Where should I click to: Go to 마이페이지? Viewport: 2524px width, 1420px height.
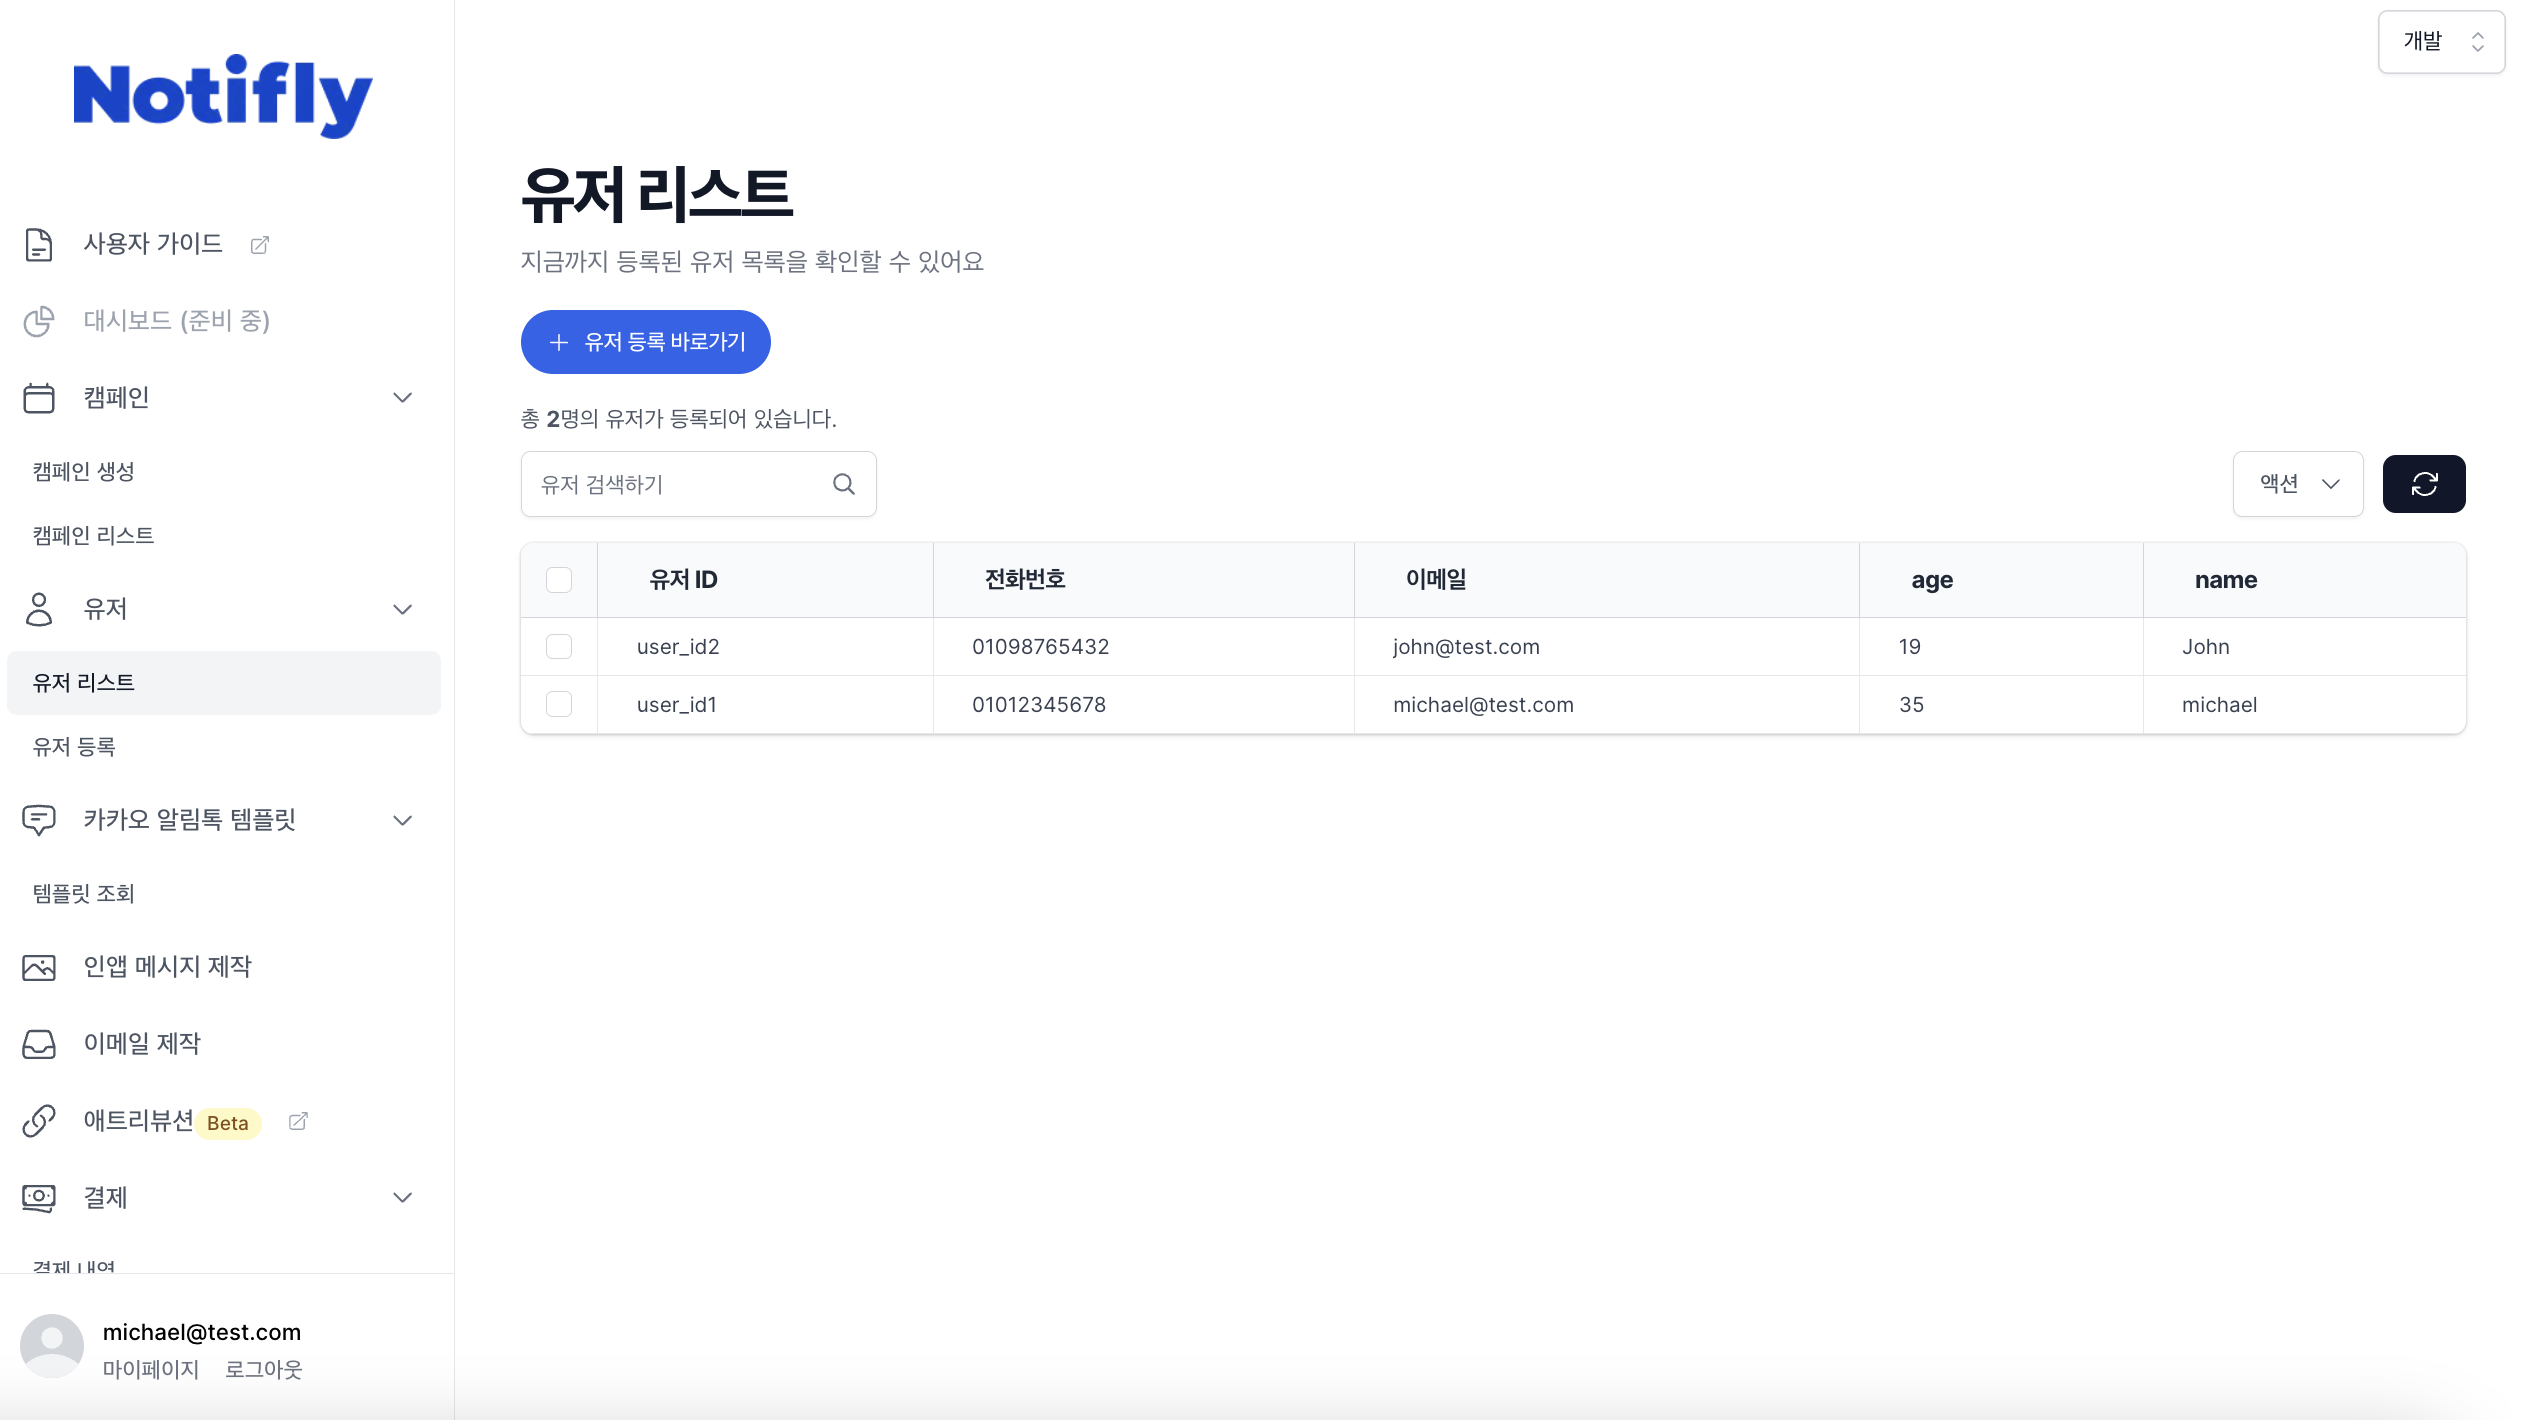(x=151, y=1370)
